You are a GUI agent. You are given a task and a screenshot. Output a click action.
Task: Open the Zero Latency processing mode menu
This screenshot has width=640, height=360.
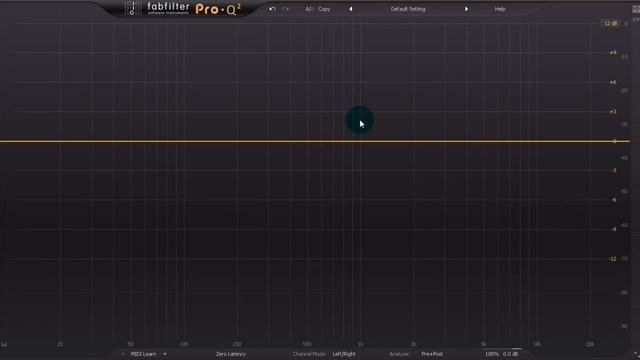(231, 354)
